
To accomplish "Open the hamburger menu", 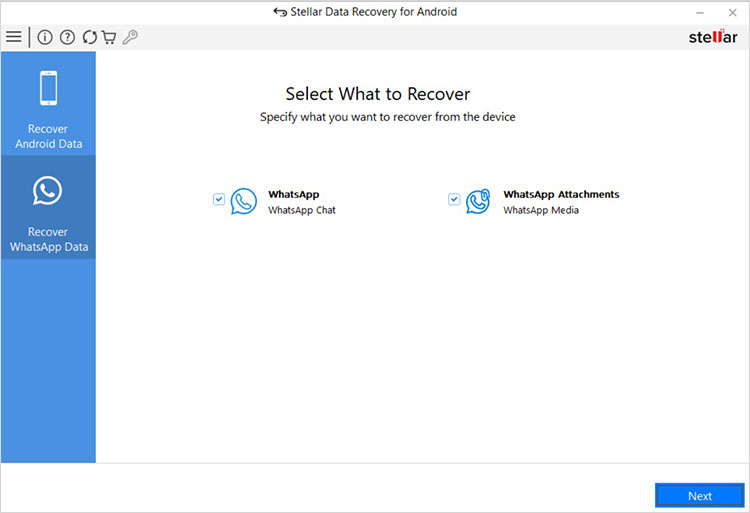I will click(14, 37).
